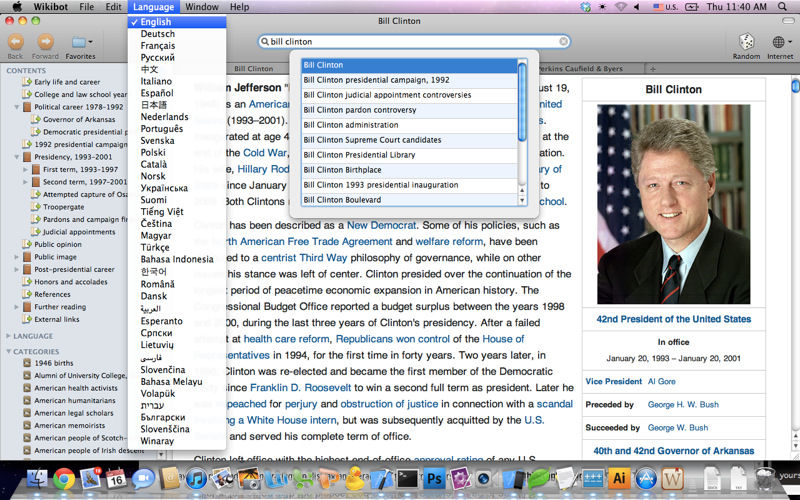Open the Favorites folder toolbar icon
Viewport: 800px width, 500px height.
click(x=79, y=42)
